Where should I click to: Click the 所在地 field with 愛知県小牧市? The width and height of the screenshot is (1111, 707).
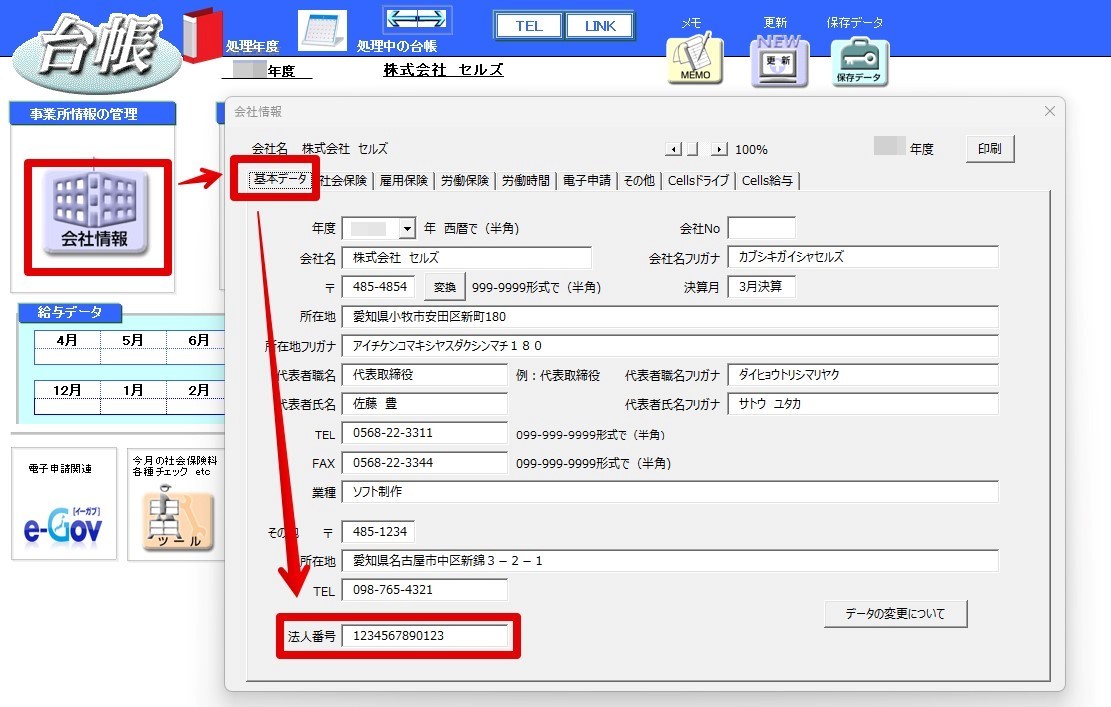point(670,316)
